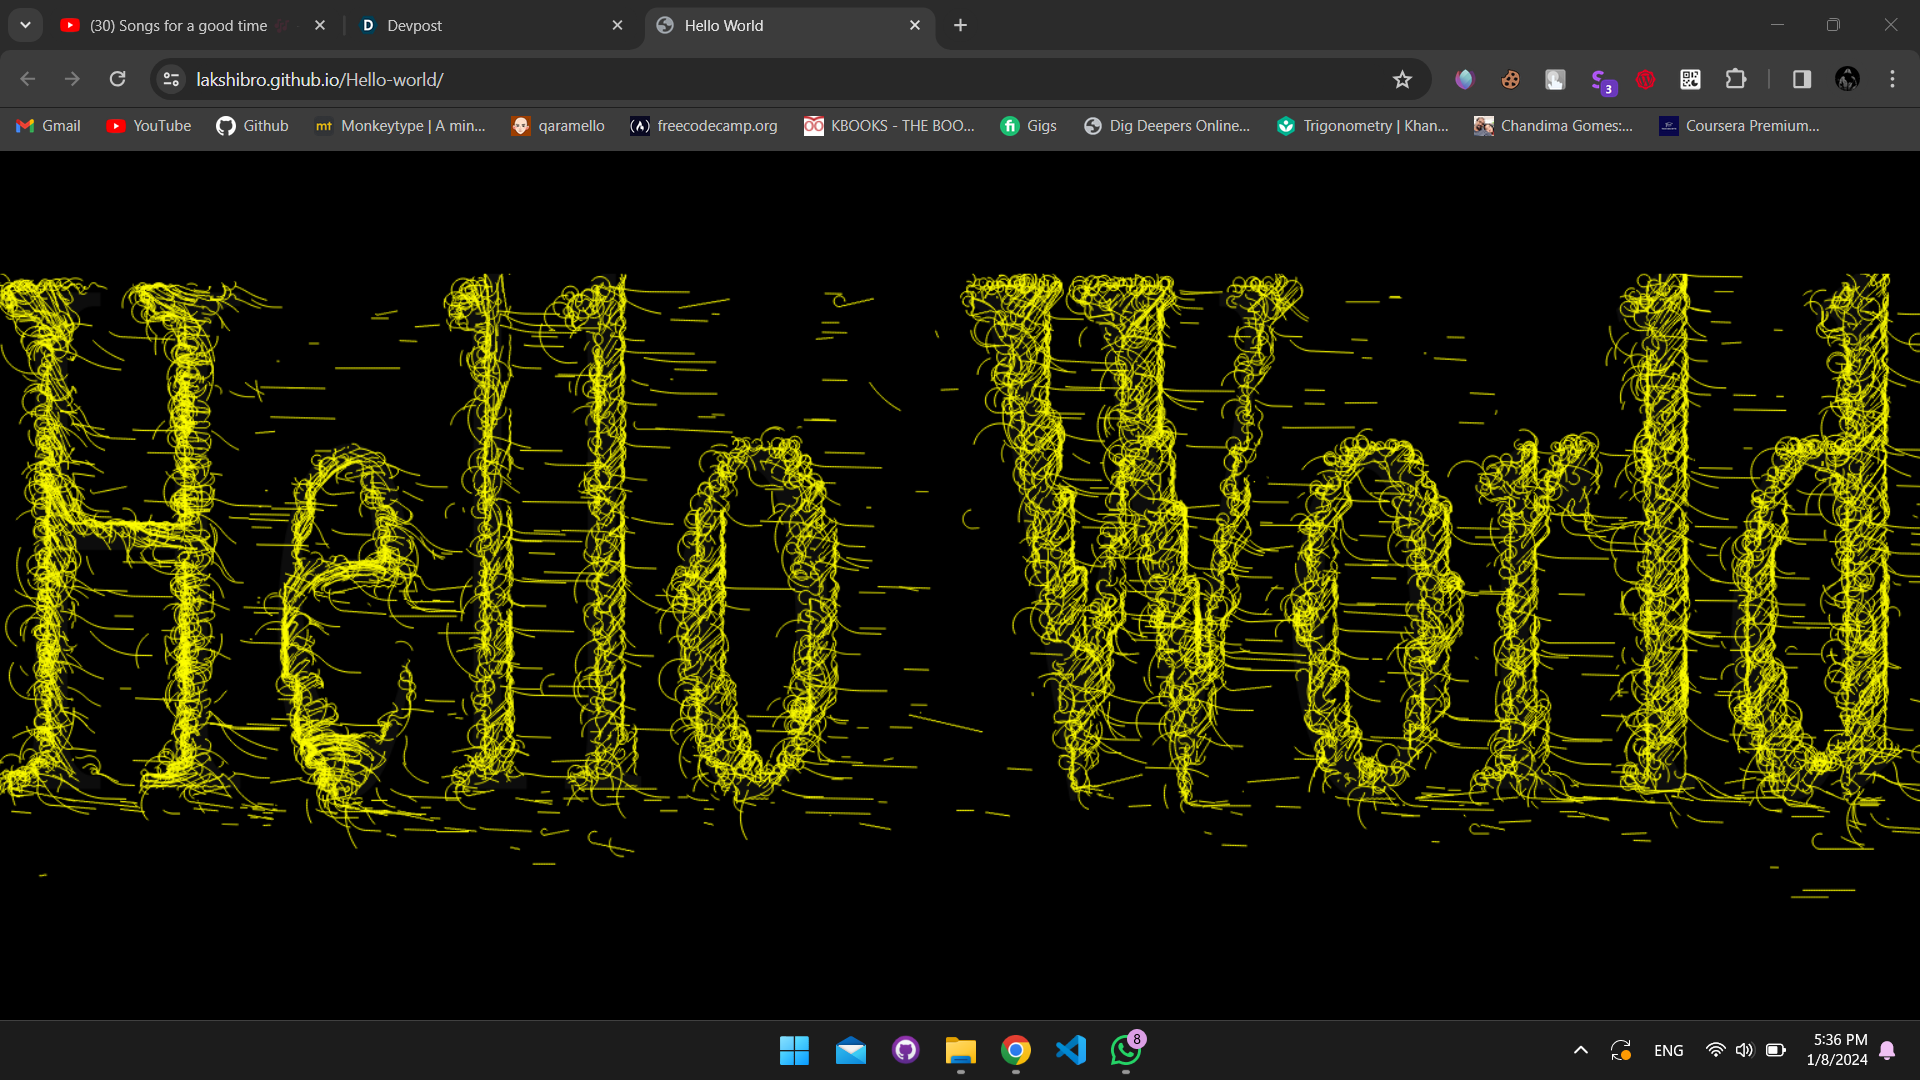
Task: Open the Github bookmark
Action: click(x=252, y=126)
